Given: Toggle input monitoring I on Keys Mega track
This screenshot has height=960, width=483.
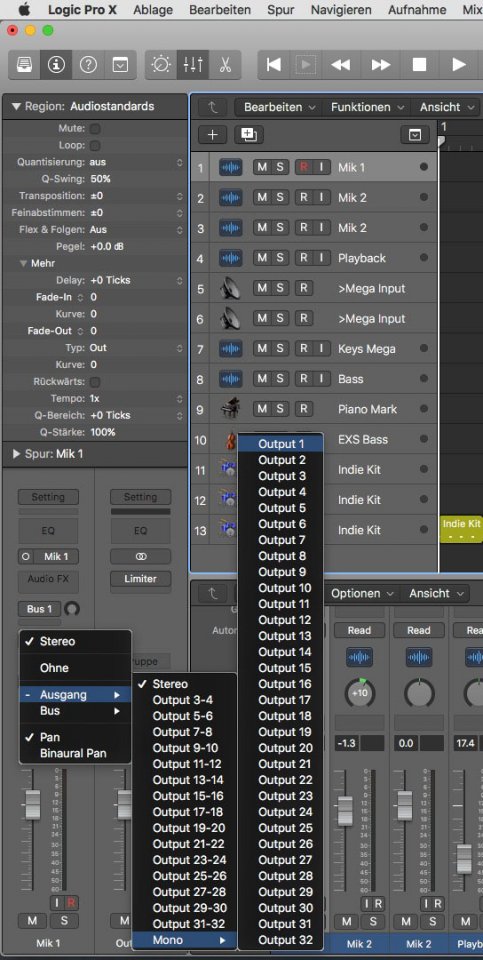Looking at the screenshot, I should click(x=321, y=348).
